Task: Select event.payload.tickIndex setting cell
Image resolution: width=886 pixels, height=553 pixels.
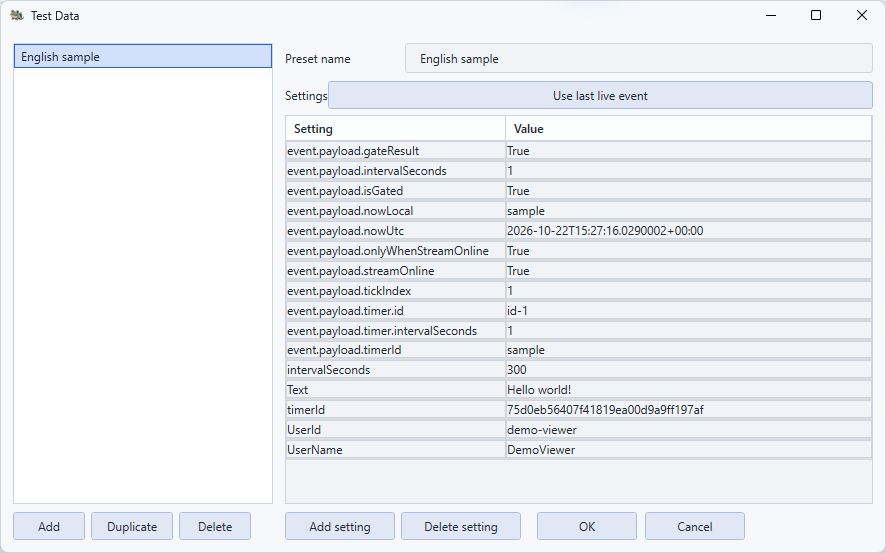Action: click(x=396, y=291)
